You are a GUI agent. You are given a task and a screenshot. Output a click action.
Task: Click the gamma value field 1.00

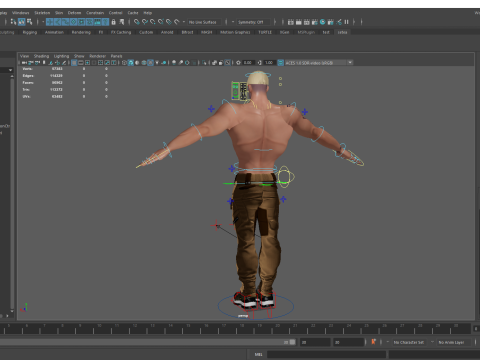tap(269, 63)
